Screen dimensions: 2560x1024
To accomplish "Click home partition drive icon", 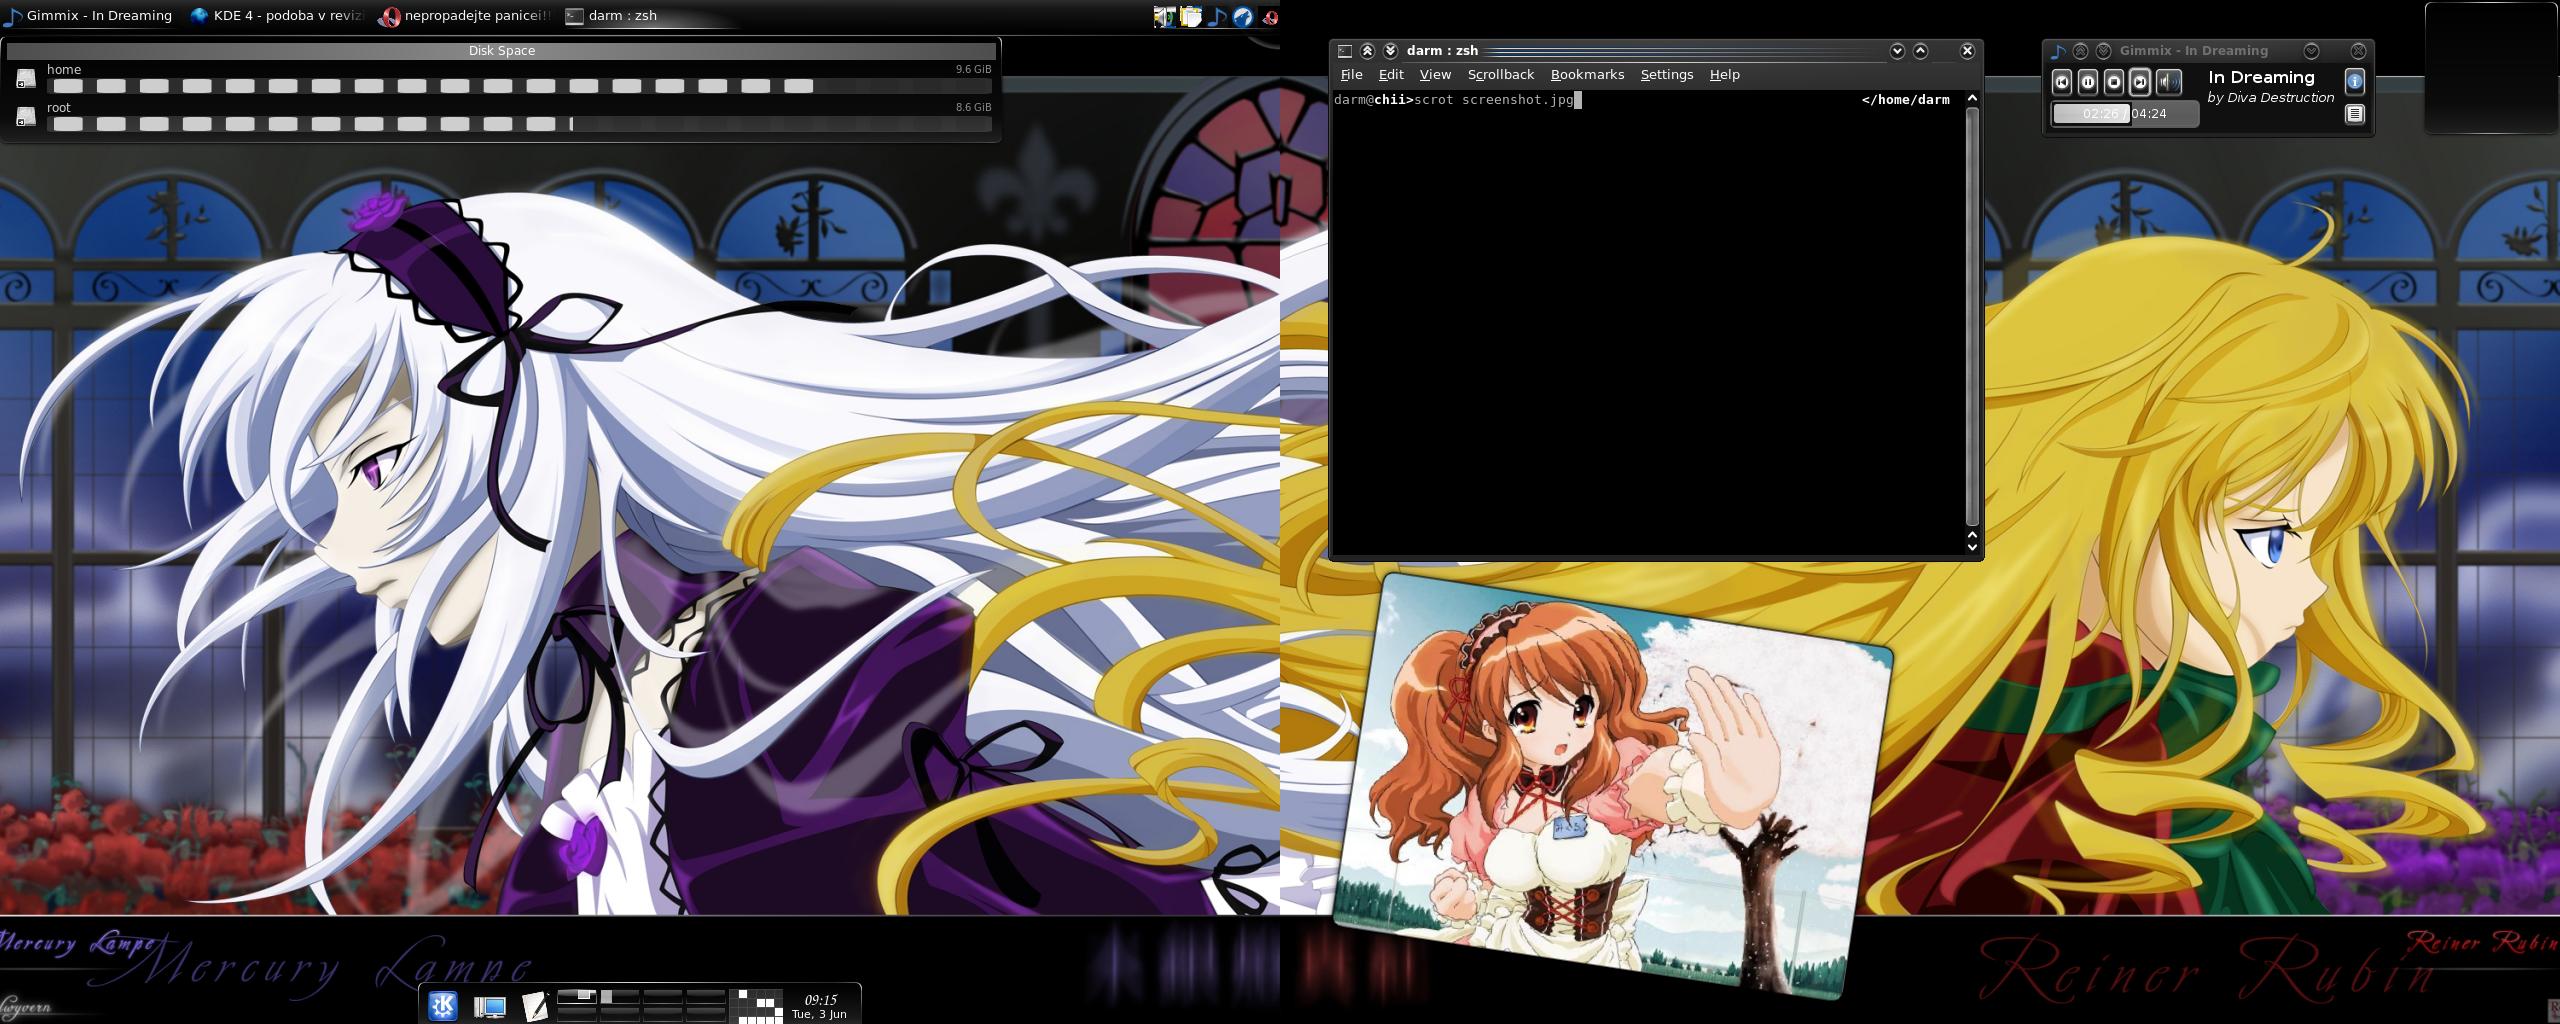I will point(26,78).
